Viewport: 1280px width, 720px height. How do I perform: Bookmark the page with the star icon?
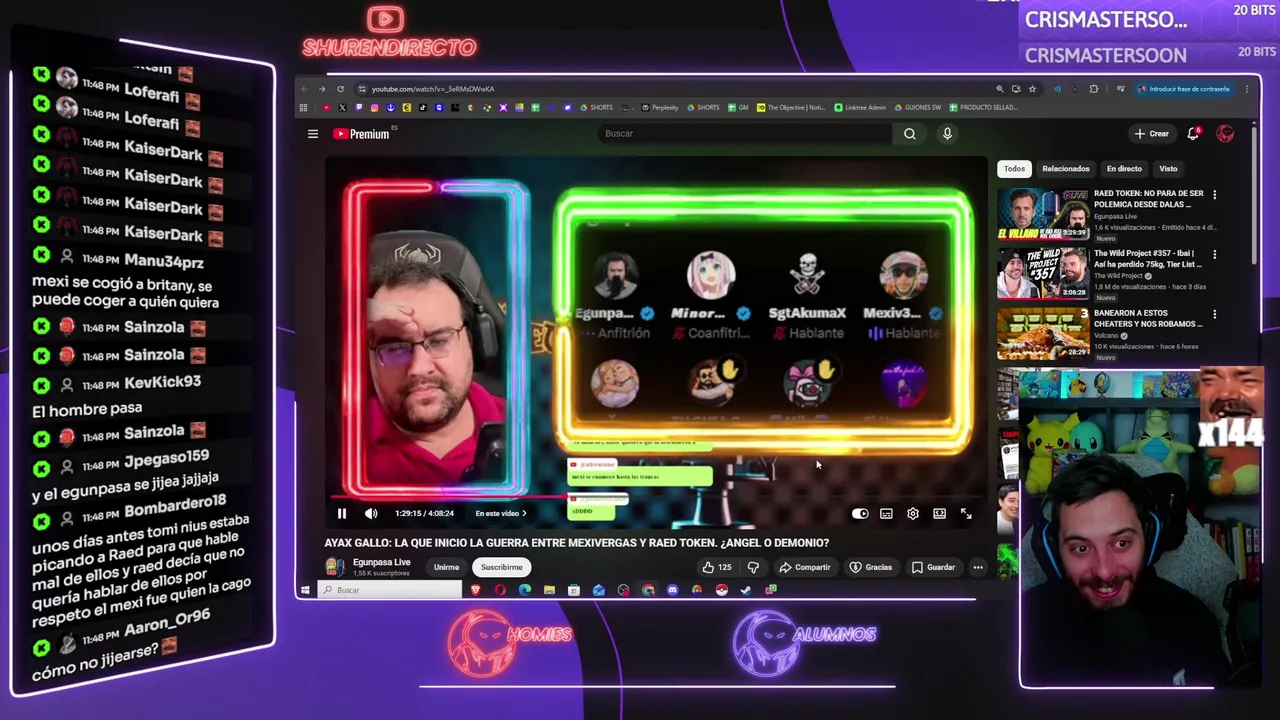pyautogui.click(x=1033, y=89)
